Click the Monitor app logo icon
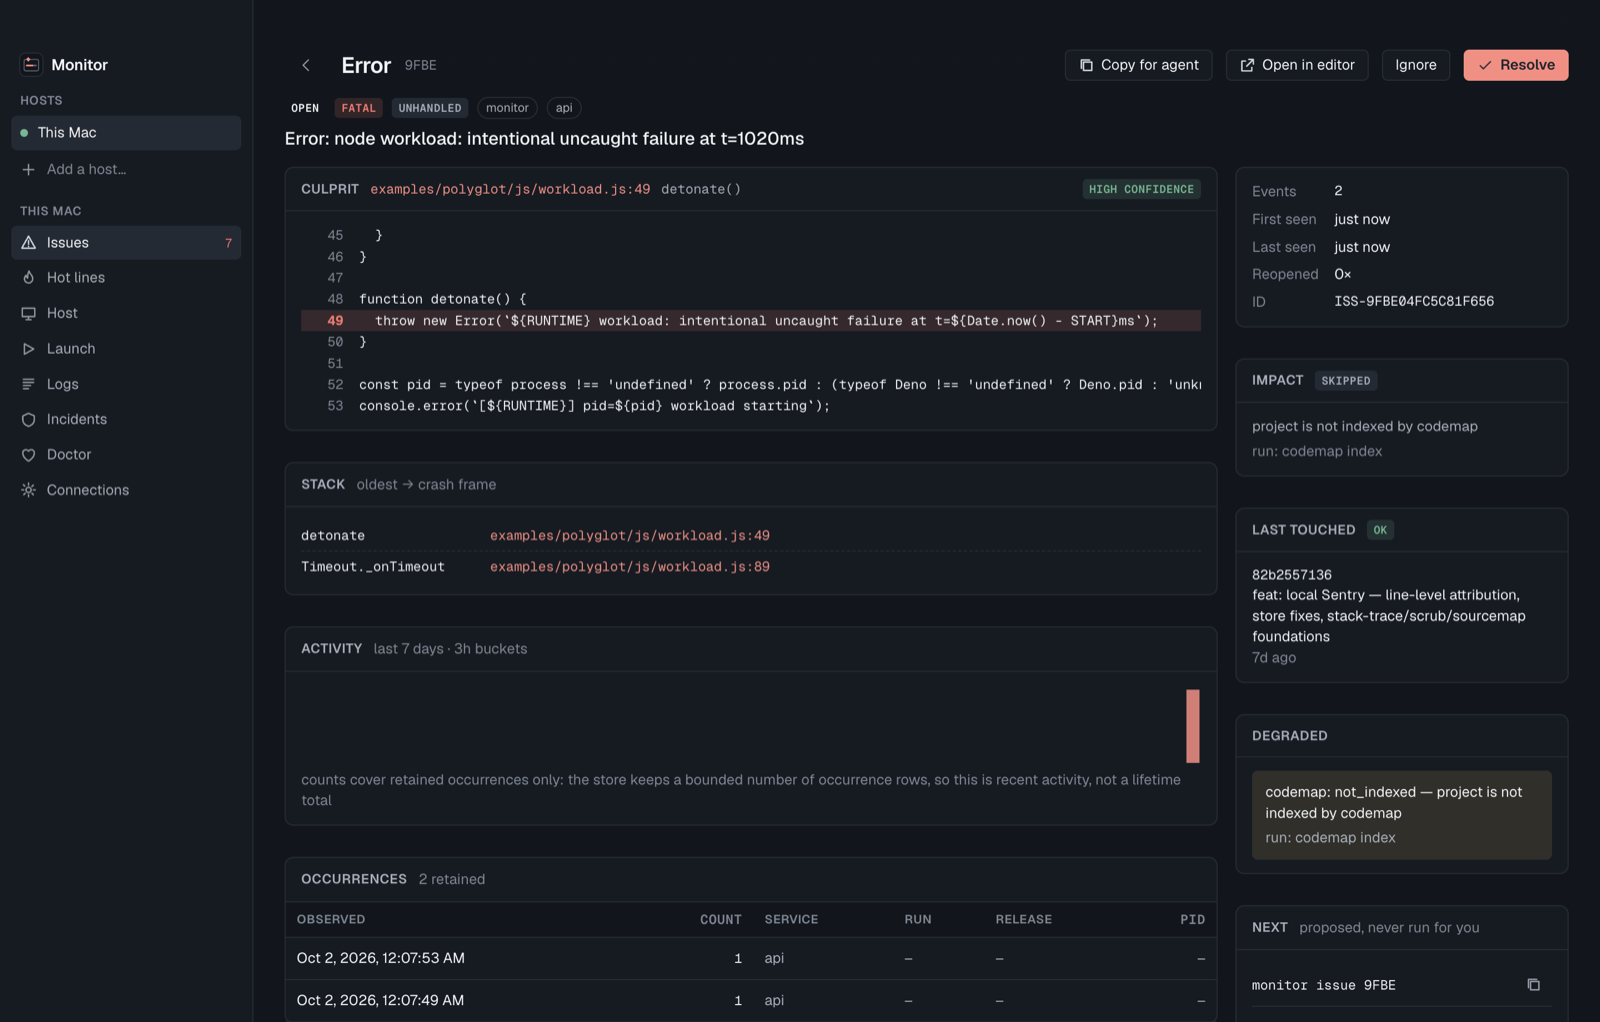 31,64
